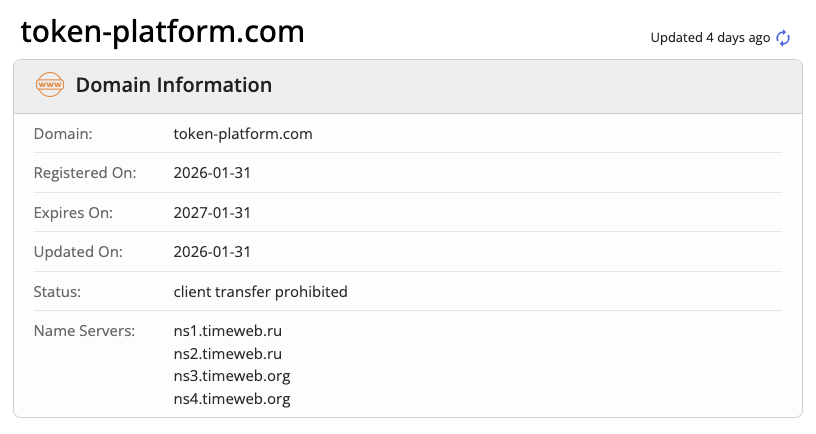
Task: Click the 'Updated On:' label
Action: point(78,252)
